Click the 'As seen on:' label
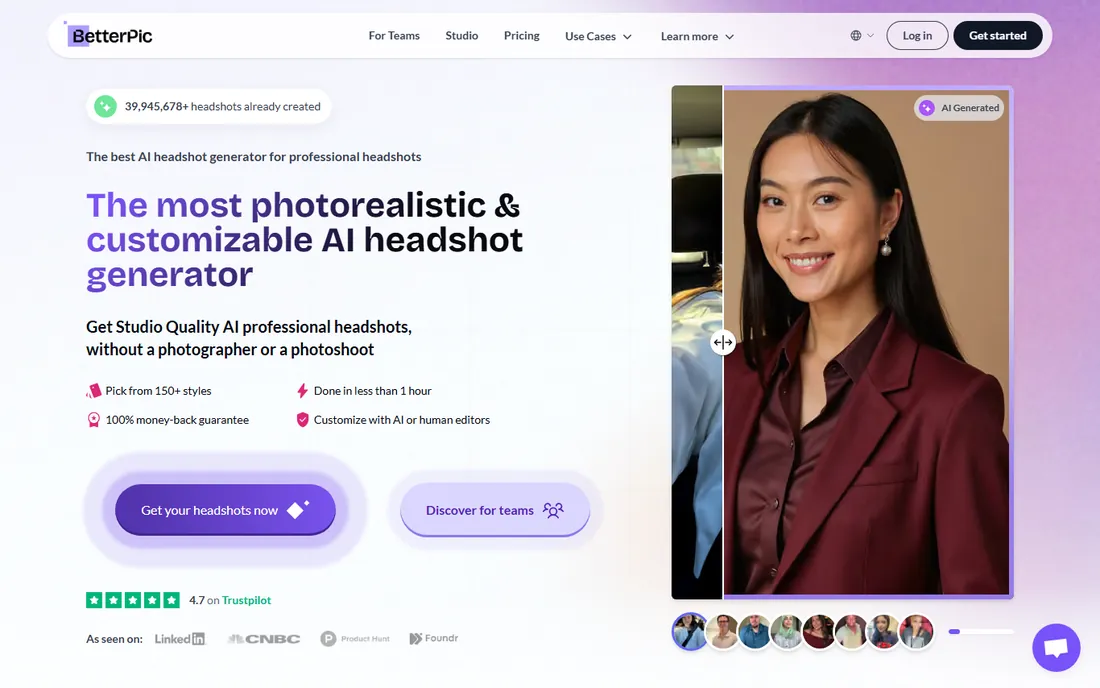1100x688 pixels. [x=114, y=639]
